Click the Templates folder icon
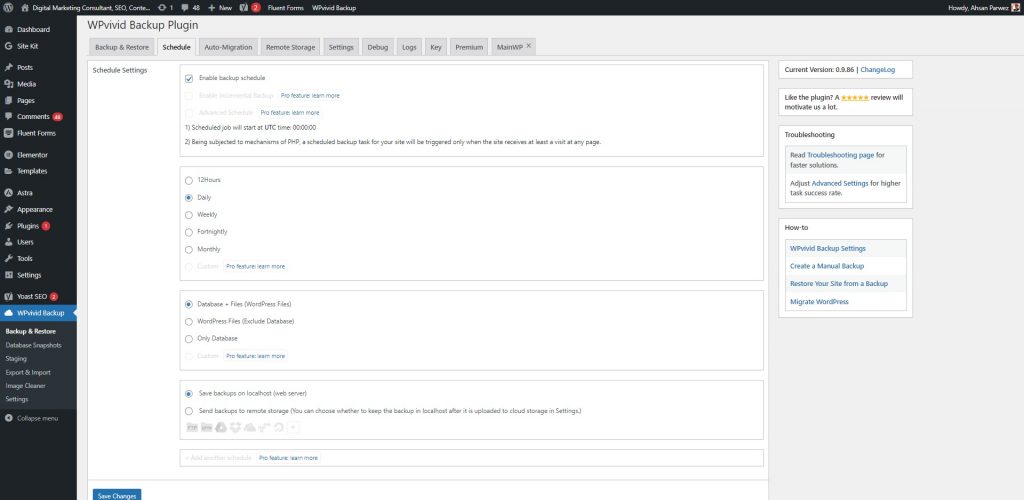Image resolution: width=1024 pixels, height=500 pixels. coord(8,171)
